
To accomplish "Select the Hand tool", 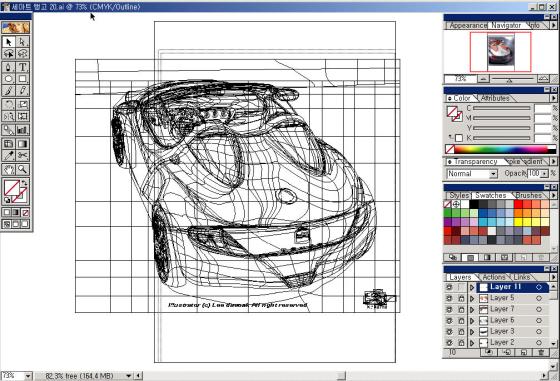I will pos(9,170).
